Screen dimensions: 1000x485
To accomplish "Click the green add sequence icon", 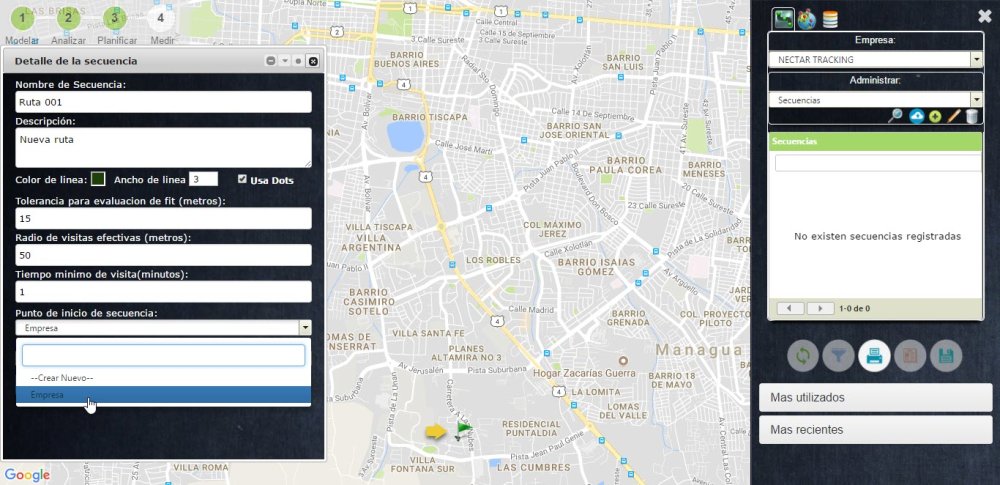I will pyautogui.click(x=935, y=117).
